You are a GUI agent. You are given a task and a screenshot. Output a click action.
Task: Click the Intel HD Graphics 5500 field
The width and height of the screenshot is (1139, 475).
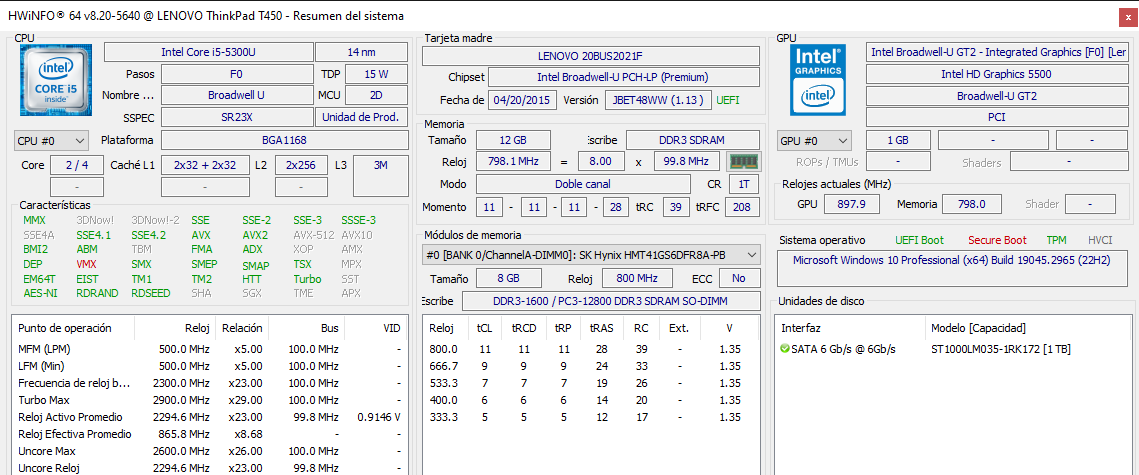tap(995, 74)
